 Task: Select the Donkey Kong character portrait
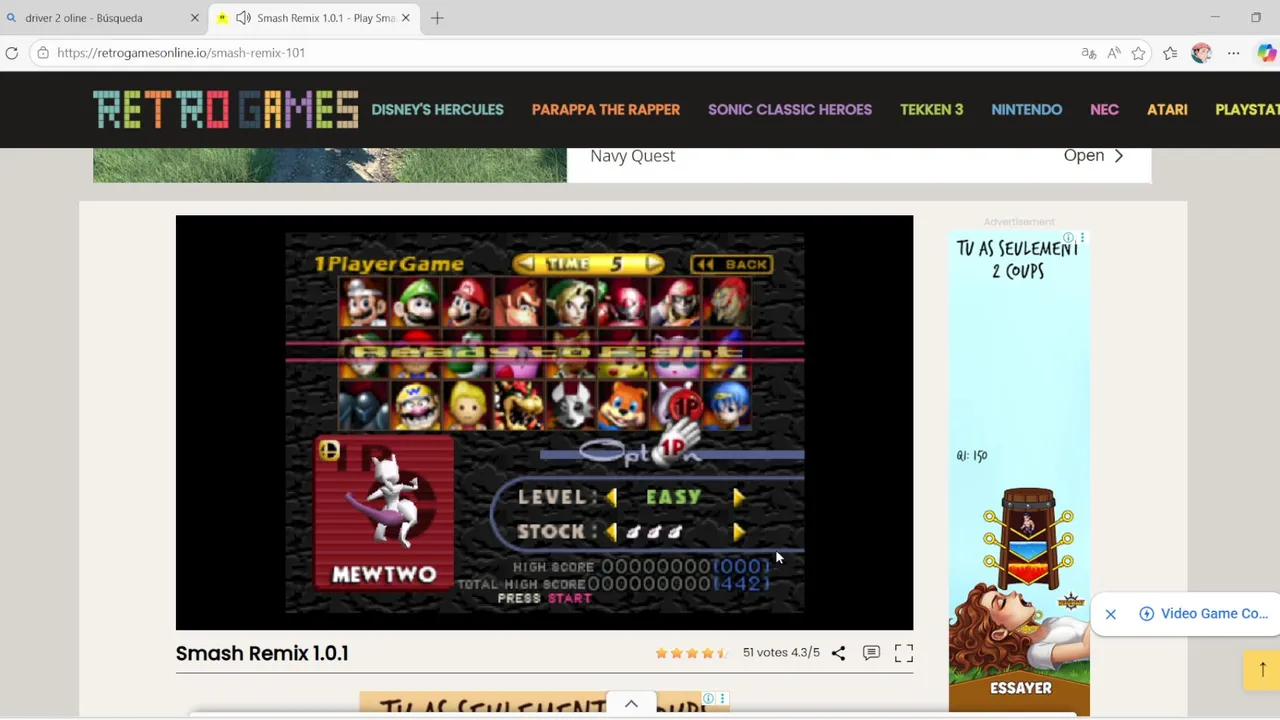(x=519, y=303)
